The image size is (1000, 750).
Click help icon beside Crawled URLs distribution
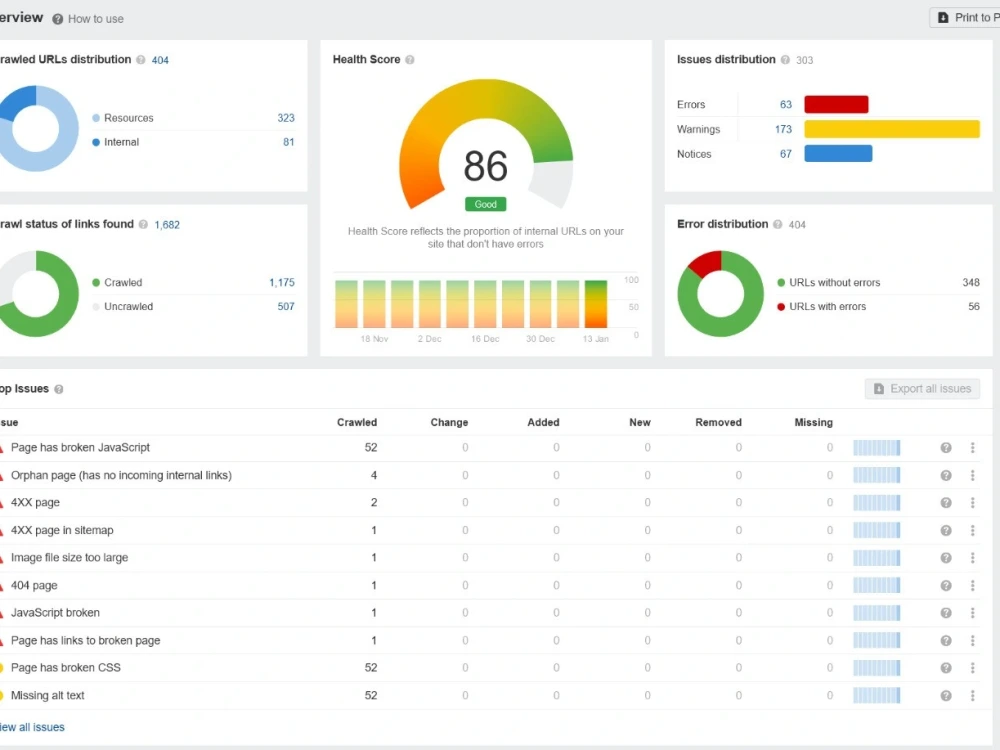coord(141,60)
